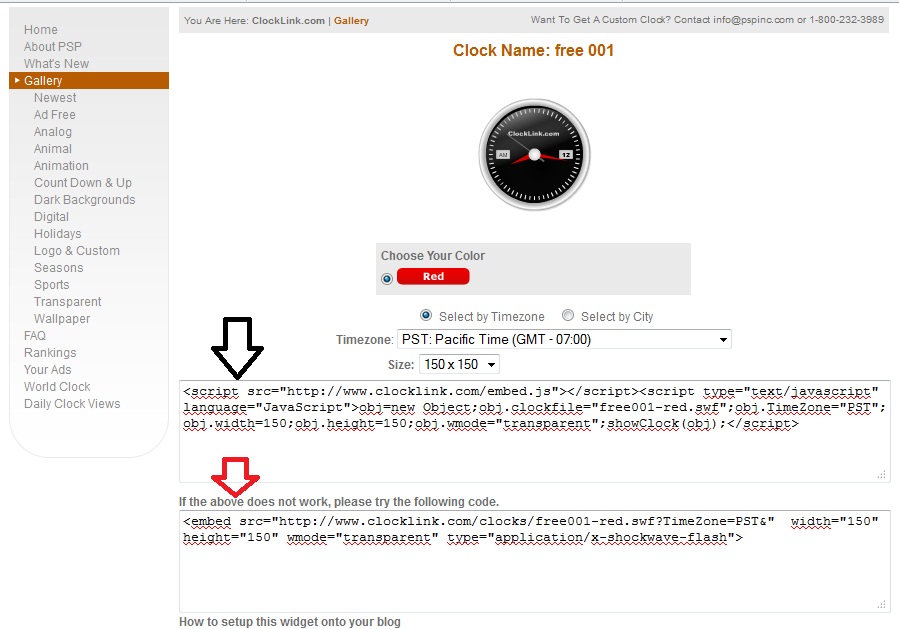Image resolution: width=899 pixels, height=629 pixels.
Task: Open Daily Clock Views page
Action: pyautogui.click(x=72, y=404)
